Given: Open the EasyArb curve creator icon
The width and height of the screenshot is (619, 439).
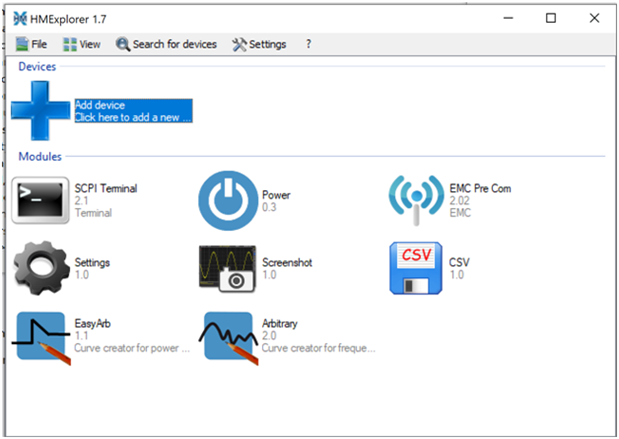Looking at the screenshot, I should click(x=41, y=338).
